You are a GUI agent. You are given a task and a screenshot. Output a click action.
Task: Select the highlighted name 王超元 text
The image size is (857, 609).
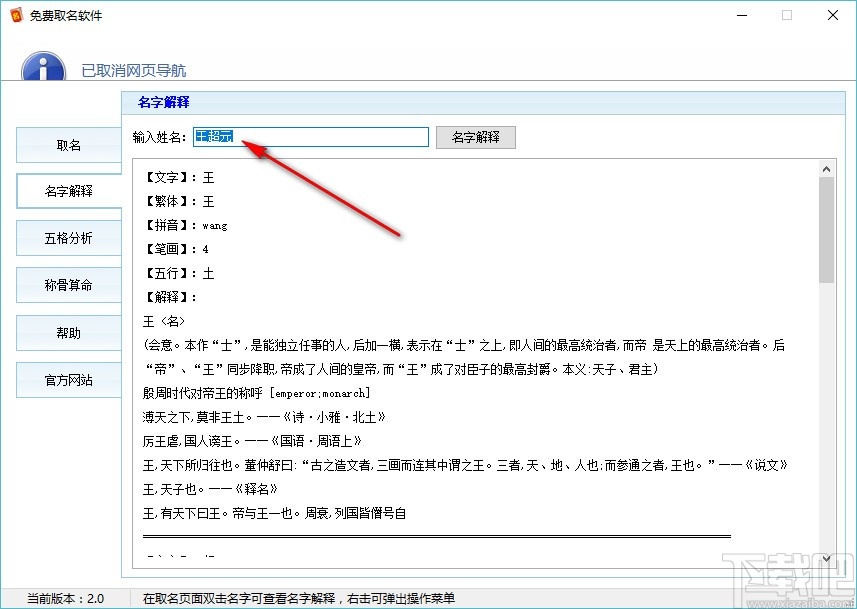coord(216,136)
